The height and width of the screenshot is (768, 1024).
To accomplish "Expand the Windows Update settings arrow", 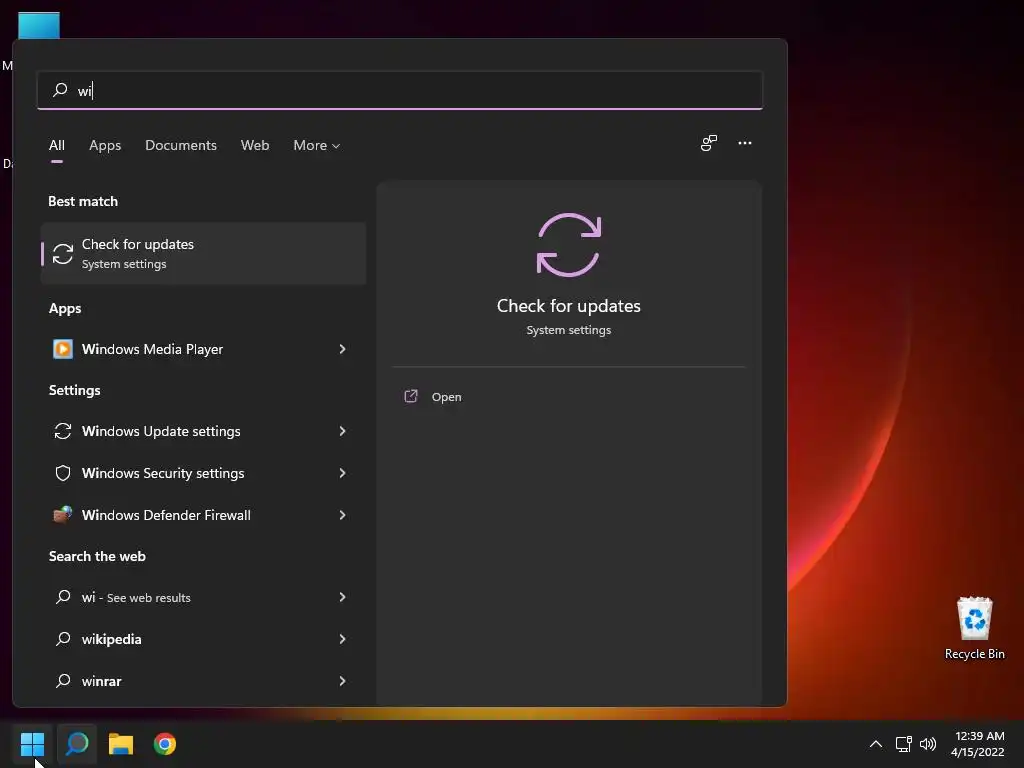I will (342, 431).
